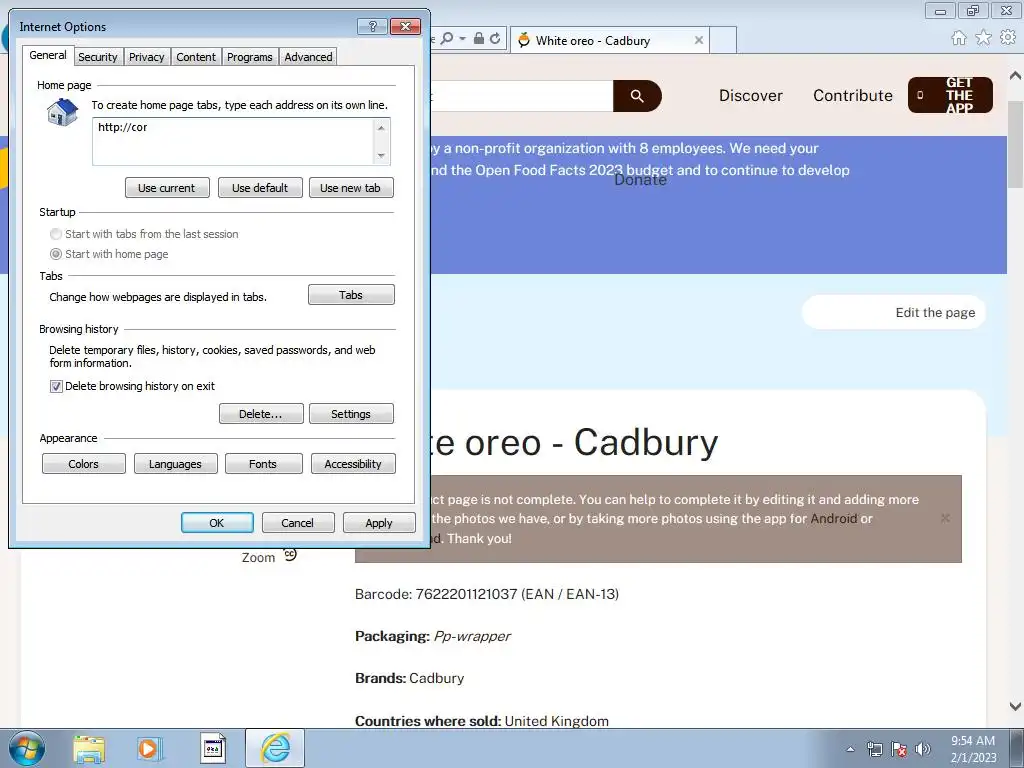Confirm with the OK button
The image size is (1024, 768).
[x=217, y=522]
